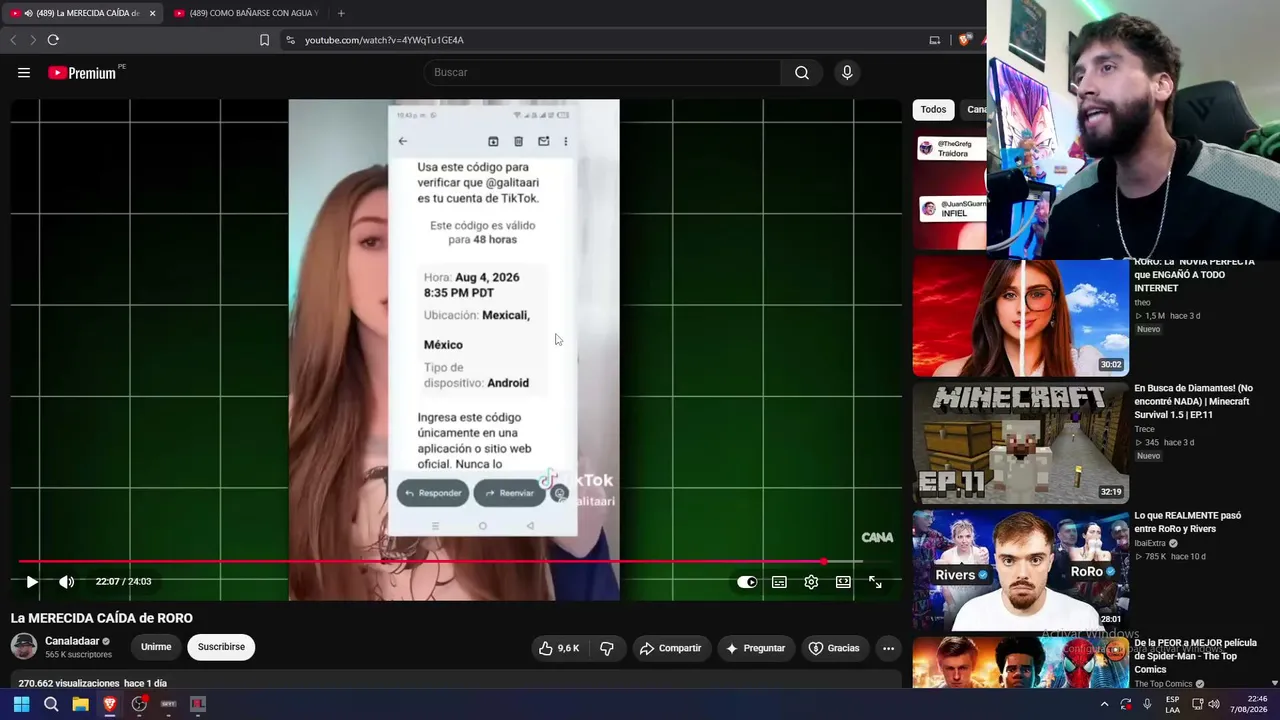
Task: Switch to the COMO BAÑARSE CON AGUA tab
Action: click(246, 13)
